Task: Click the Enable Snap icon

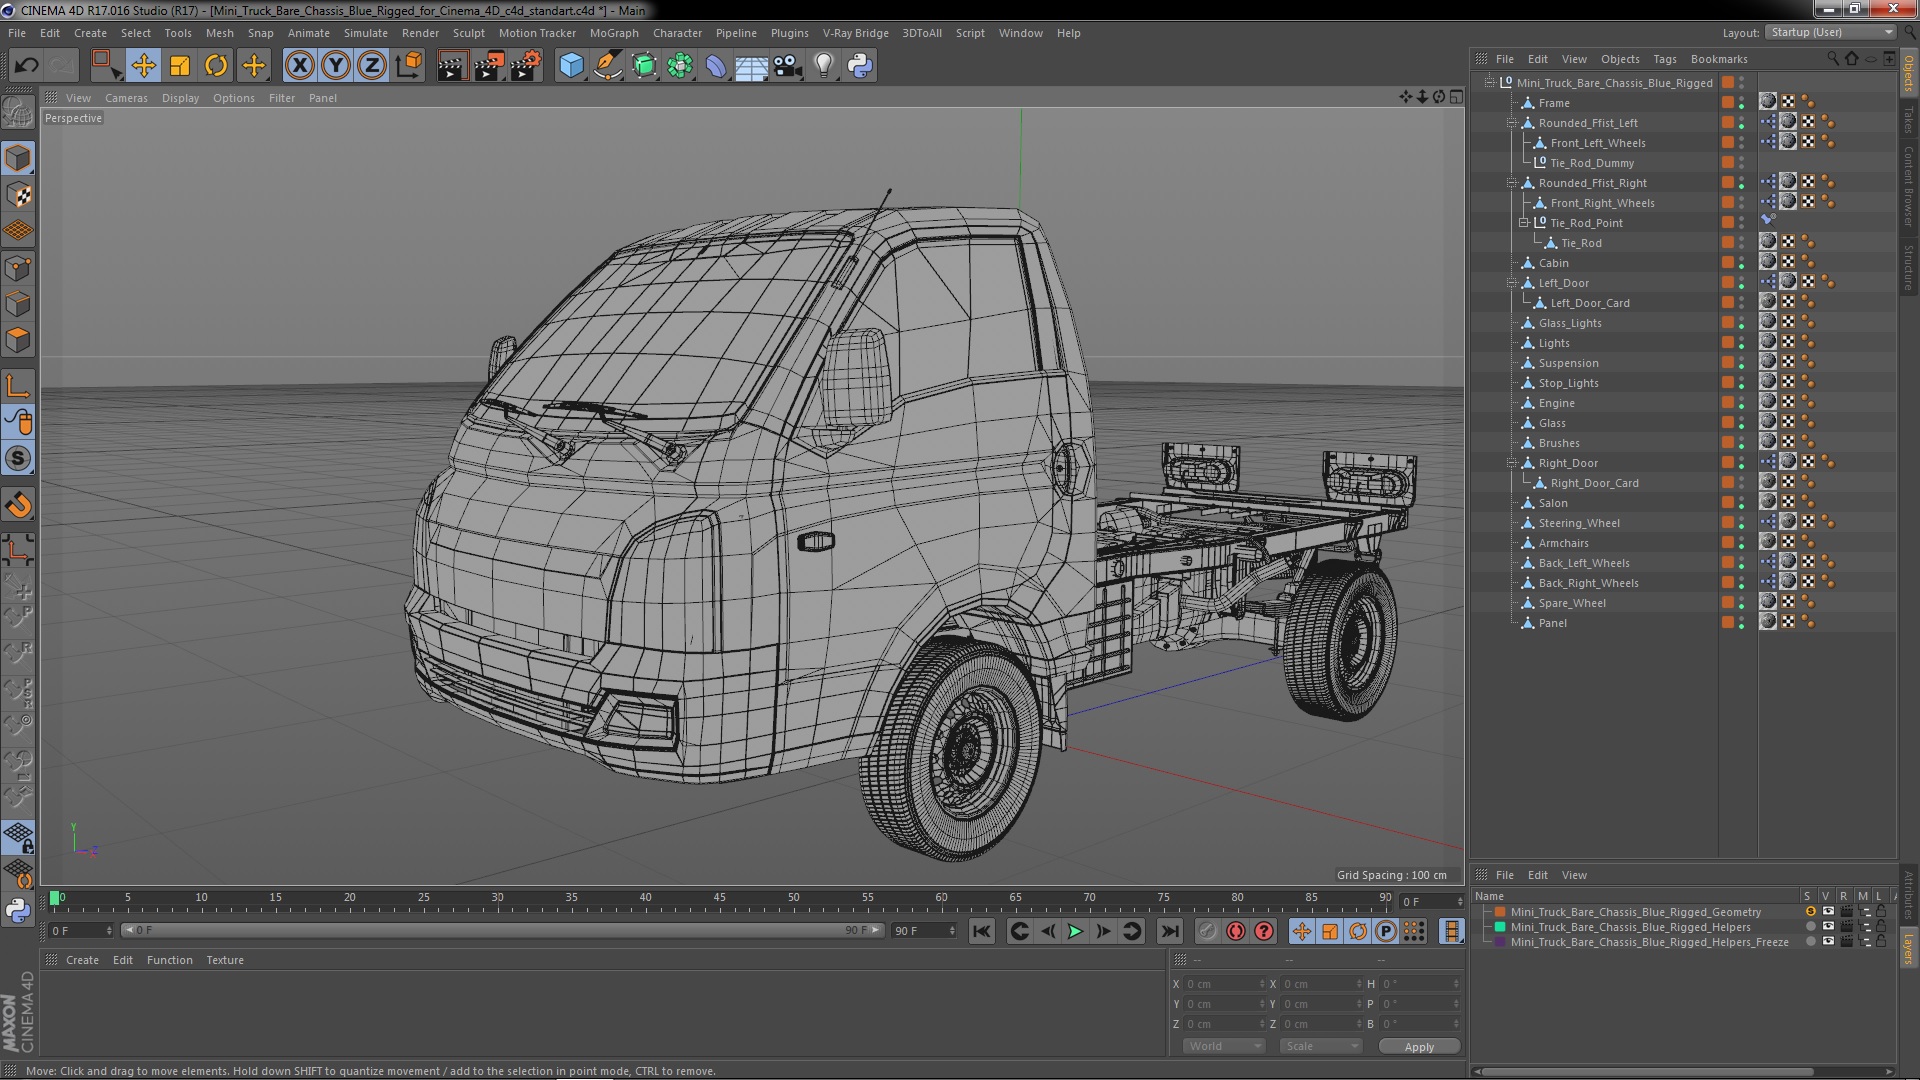Action: click(x=18, y=459)
